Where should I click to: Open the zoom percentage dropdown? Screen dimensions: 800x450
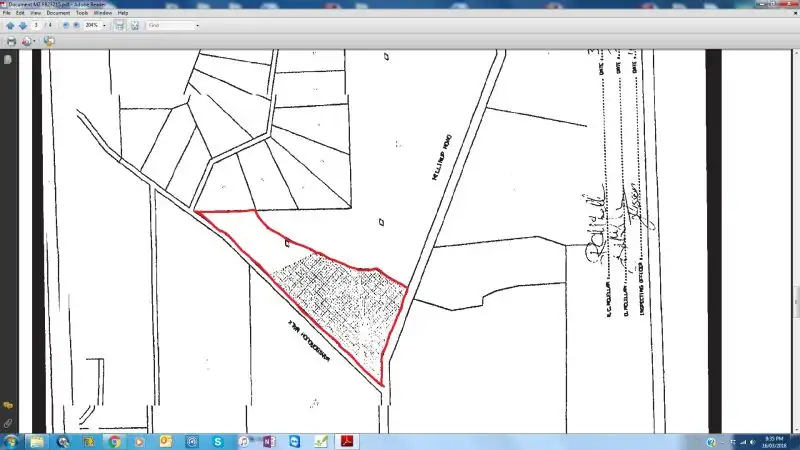point(103,24)
